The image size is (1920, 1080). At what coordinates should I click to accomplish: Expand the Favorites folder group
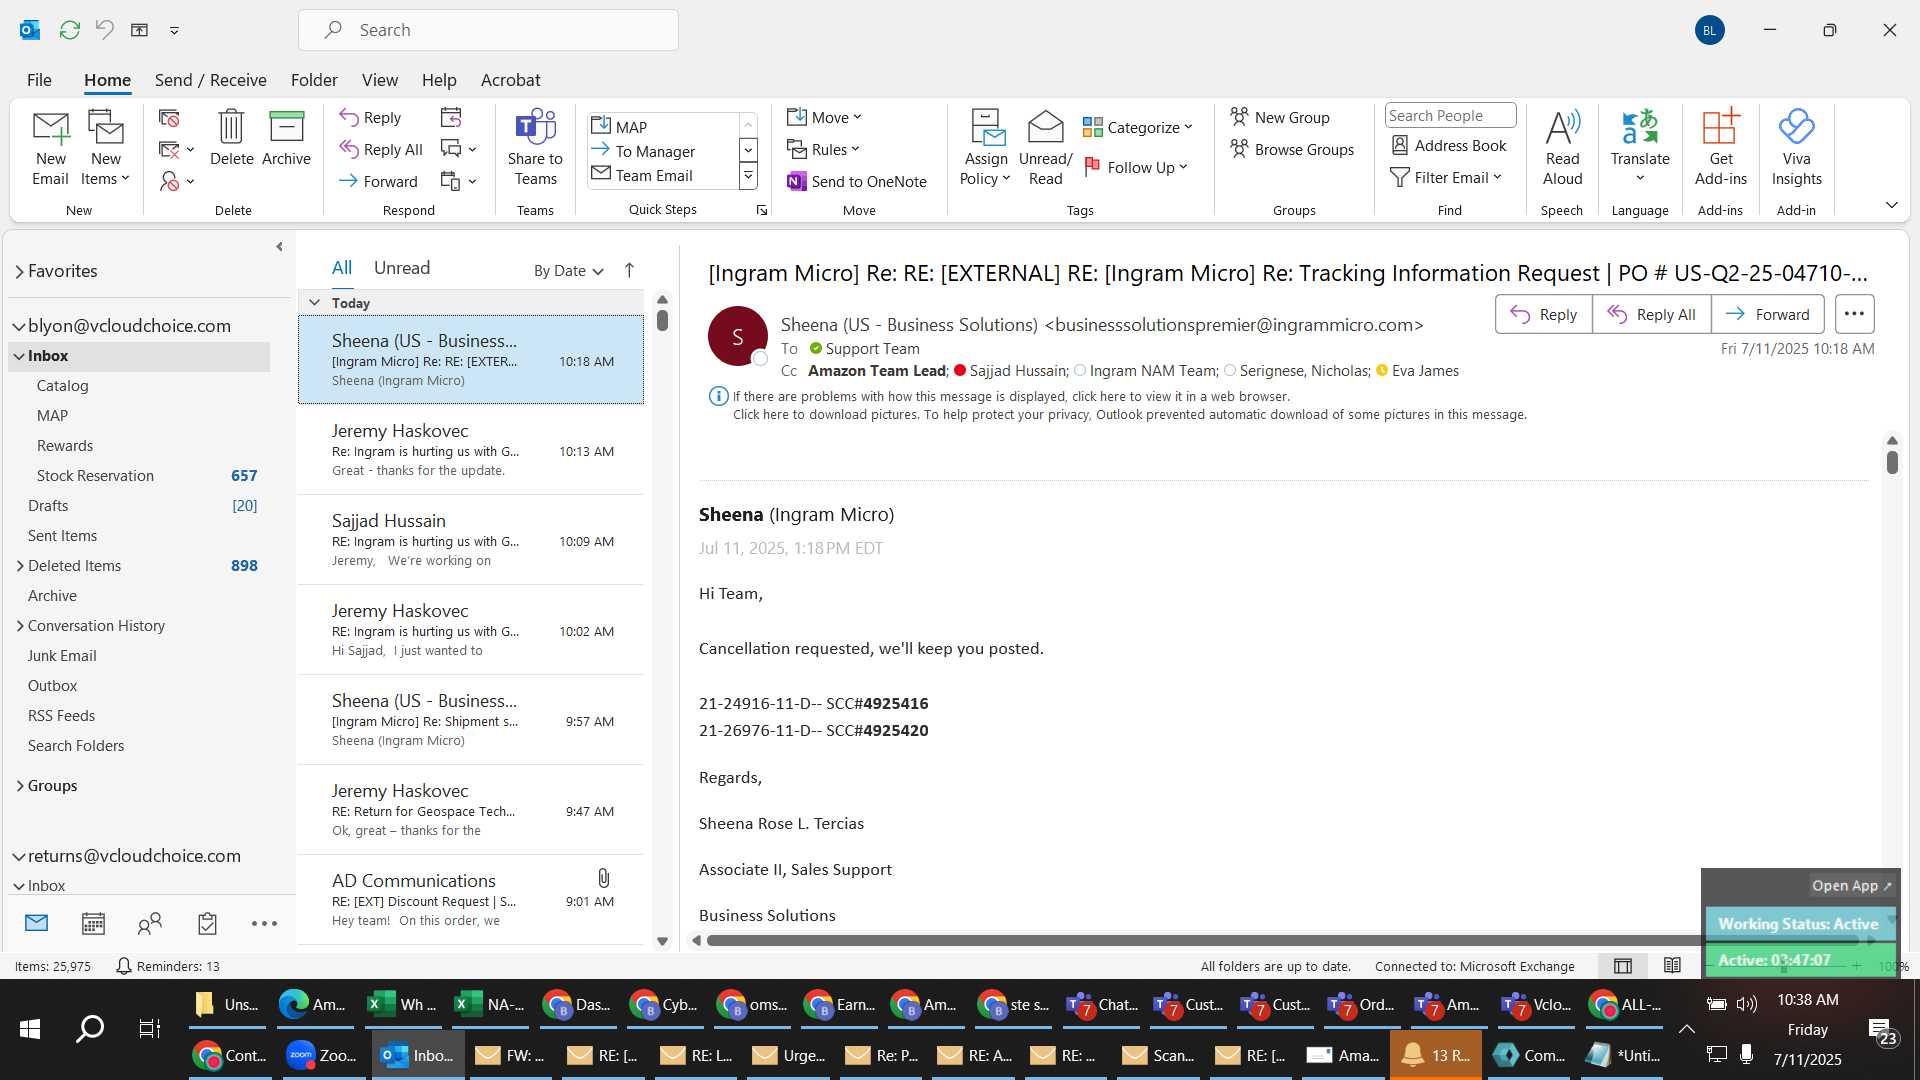[19, 271]
